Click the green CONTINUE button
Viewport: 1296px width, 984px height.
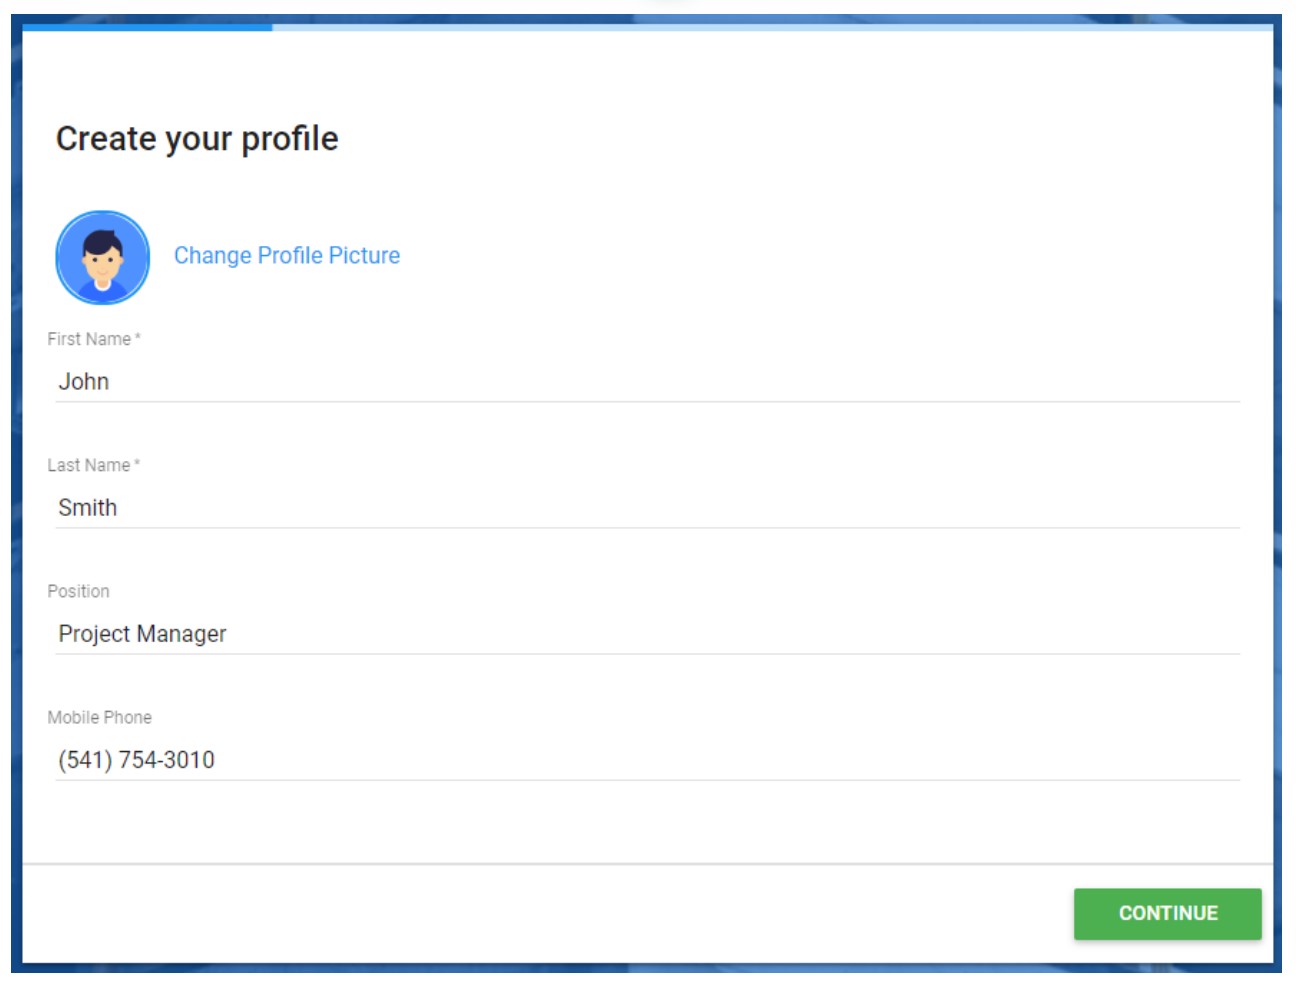[1167, 913]
